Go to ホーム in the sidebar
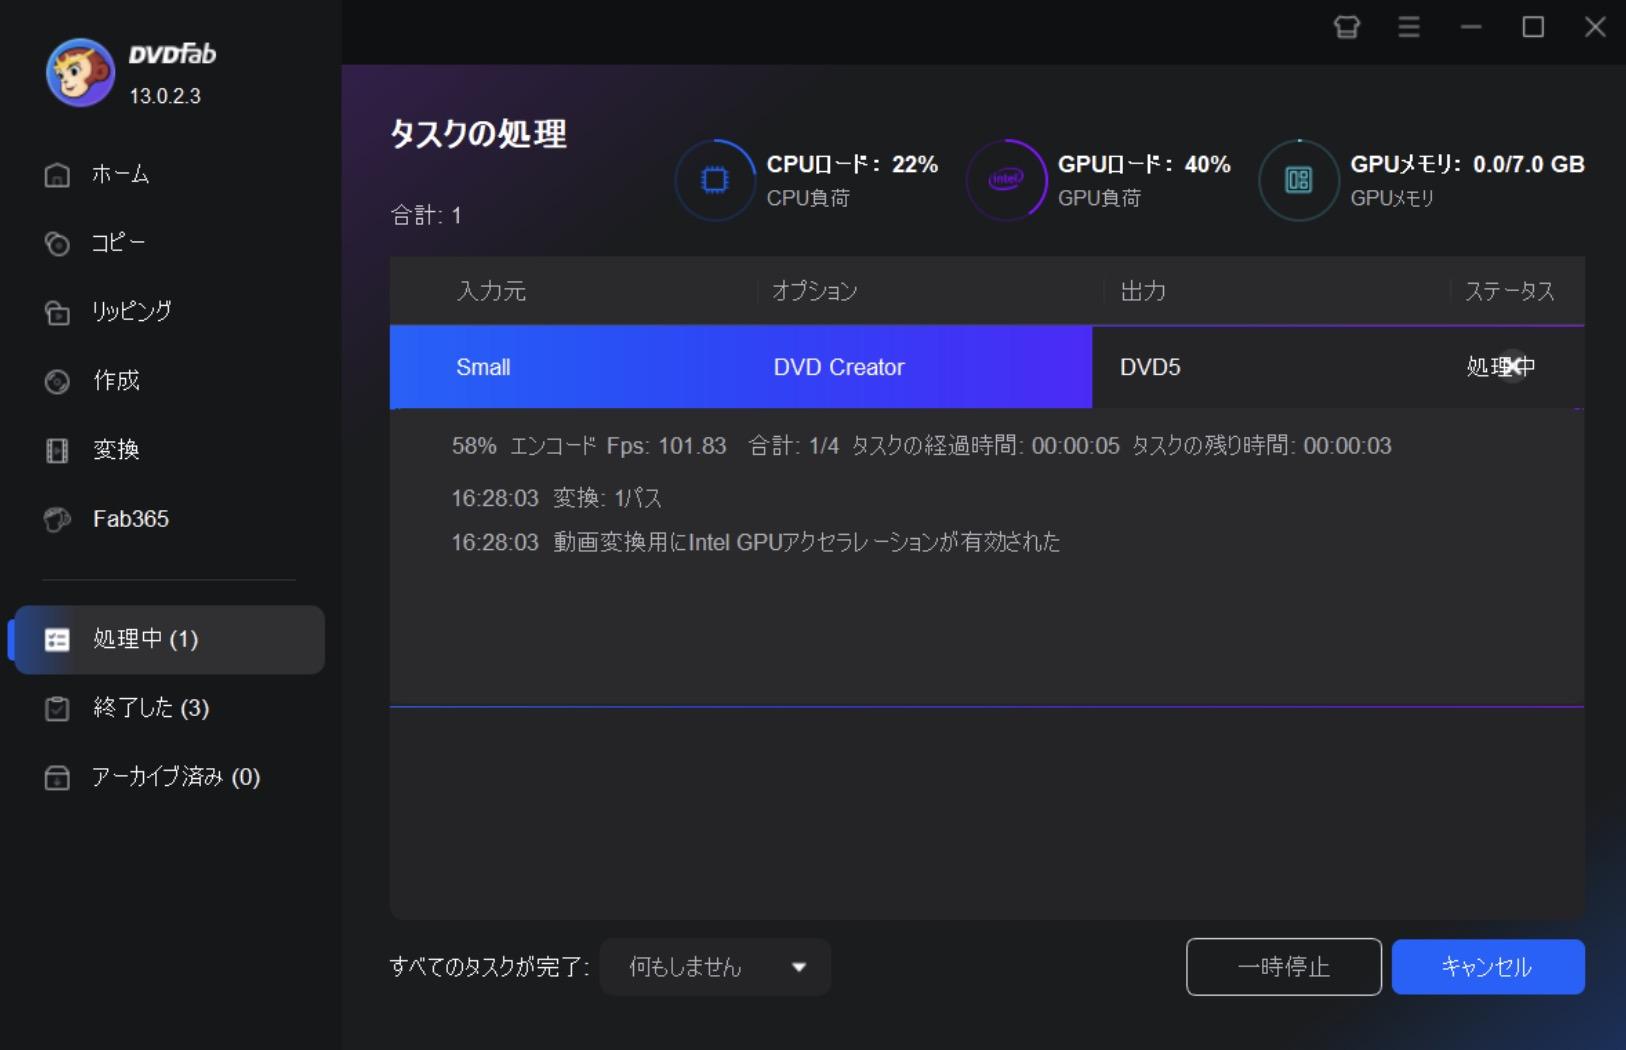 coord(120,175)
